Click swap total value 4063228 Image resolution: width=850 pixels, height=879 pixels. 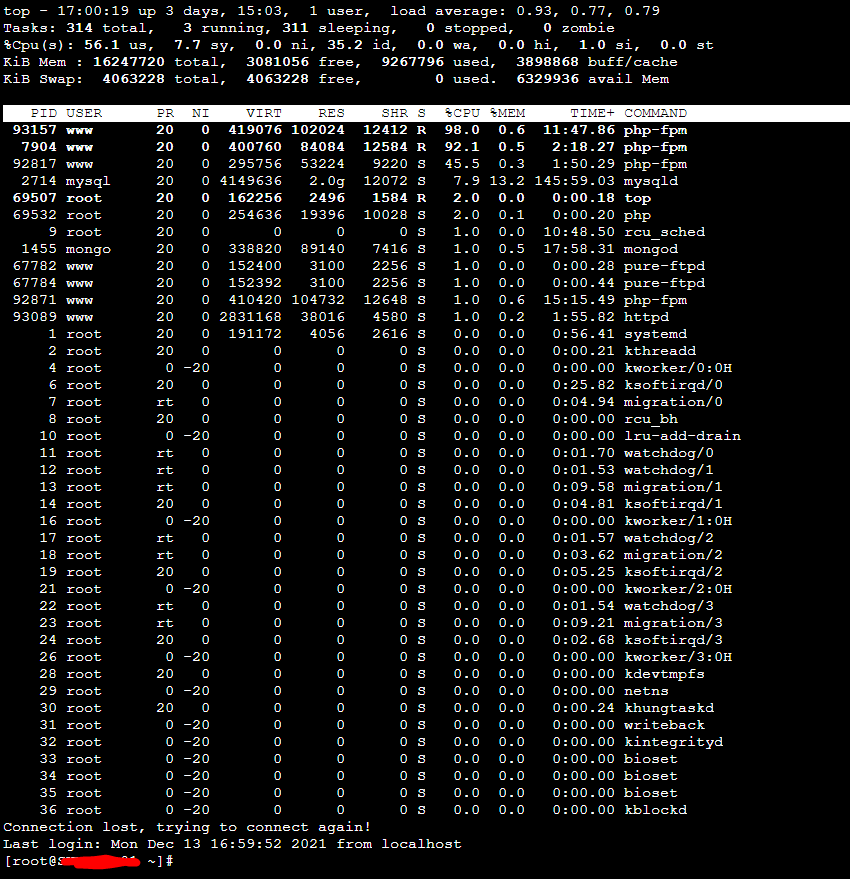click(x=133, y=79)
